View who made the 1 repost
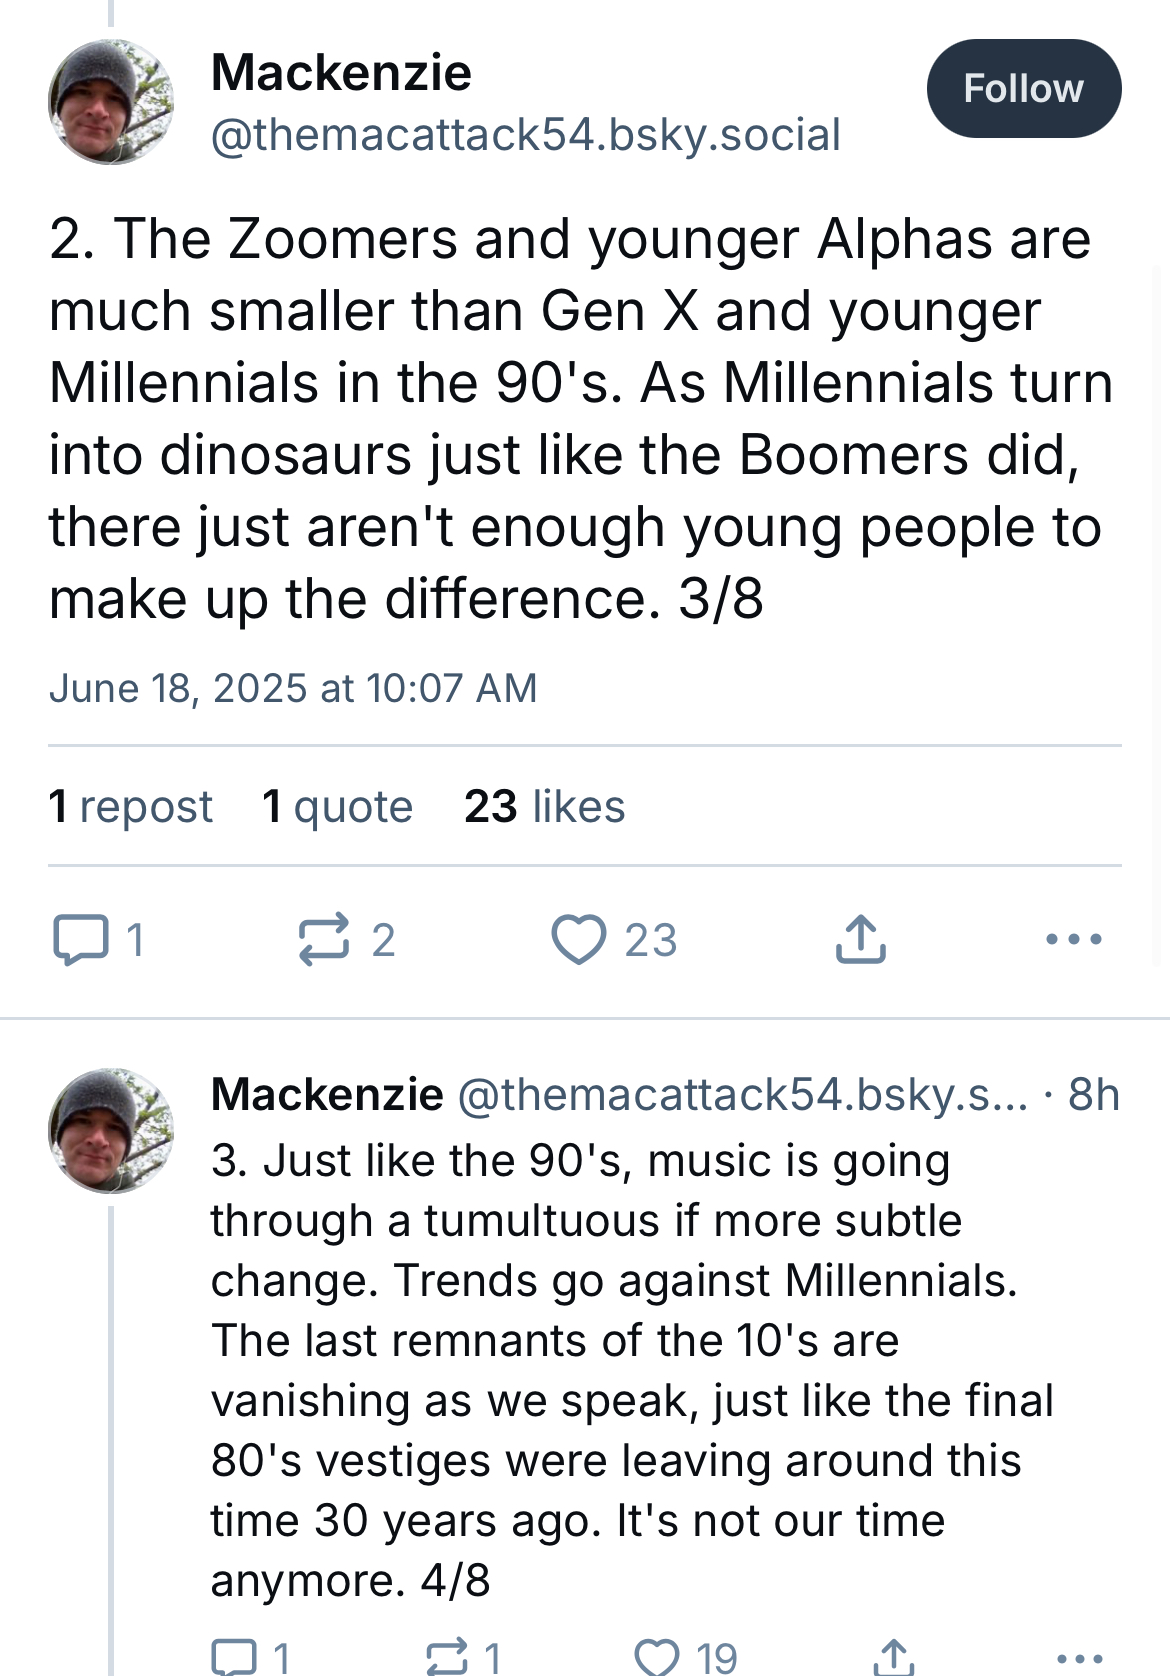The height and width of the screenshot is (1676, 1170). tap(130, 806)
